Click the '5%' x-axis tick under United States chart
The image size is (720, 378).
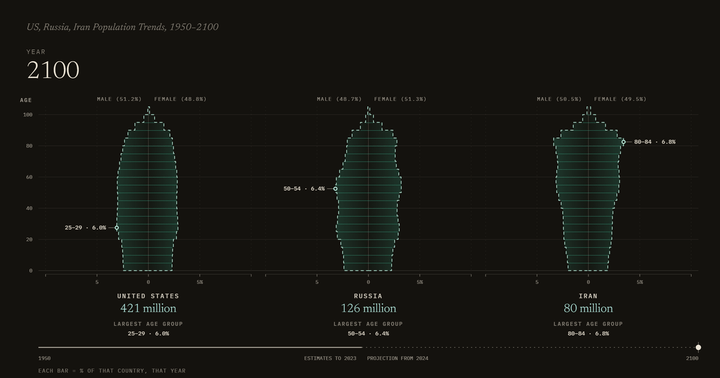(x=200, y=282)
